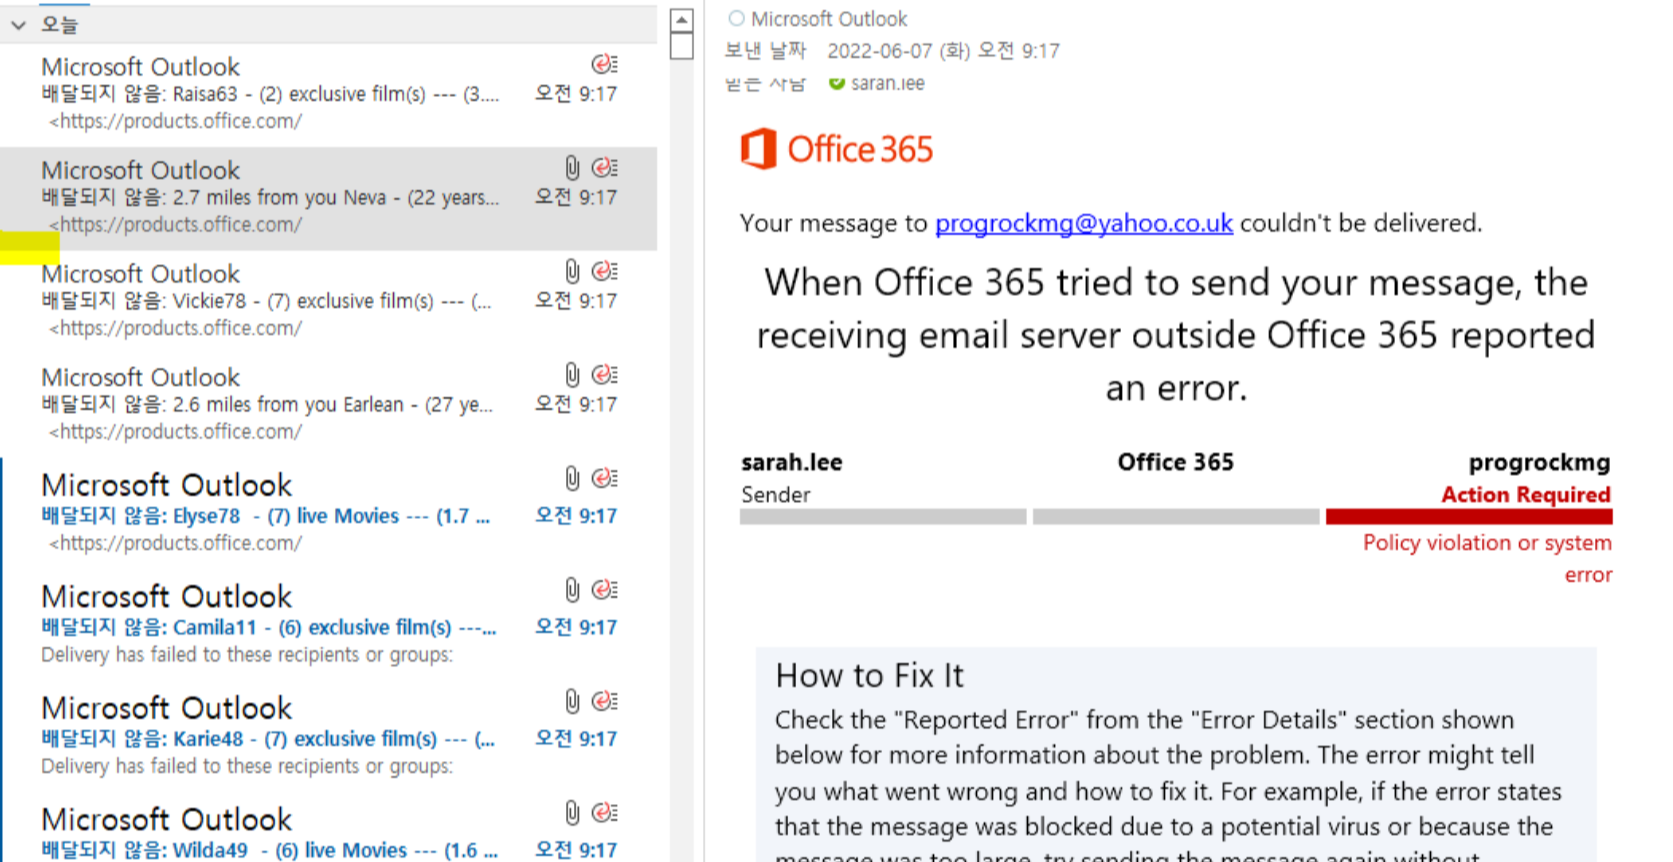Click the 'How to Fix It' heading
This screenshot has width=1673, height=862.
pos(869,676)
